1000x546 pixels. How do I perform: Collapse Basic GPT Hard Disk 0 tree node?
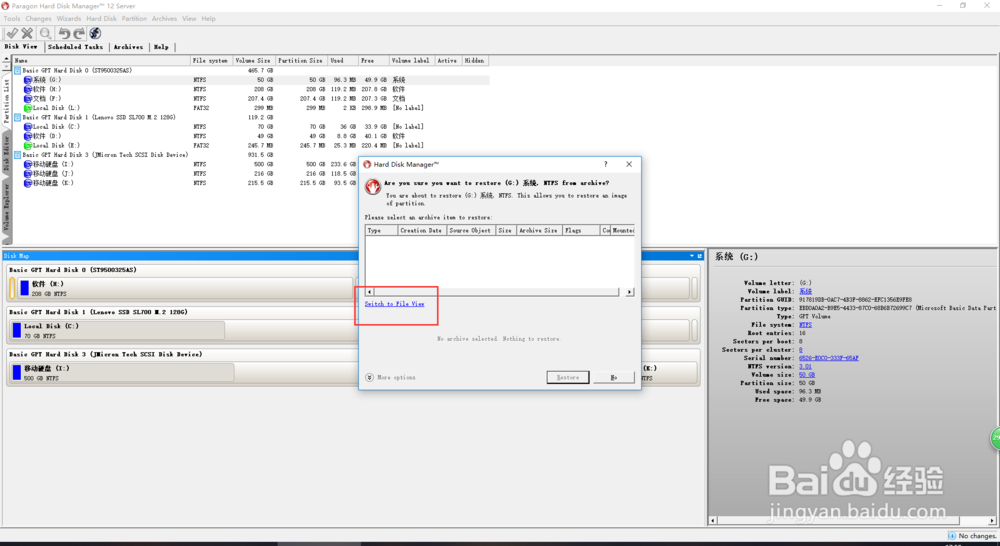[18, 71]
